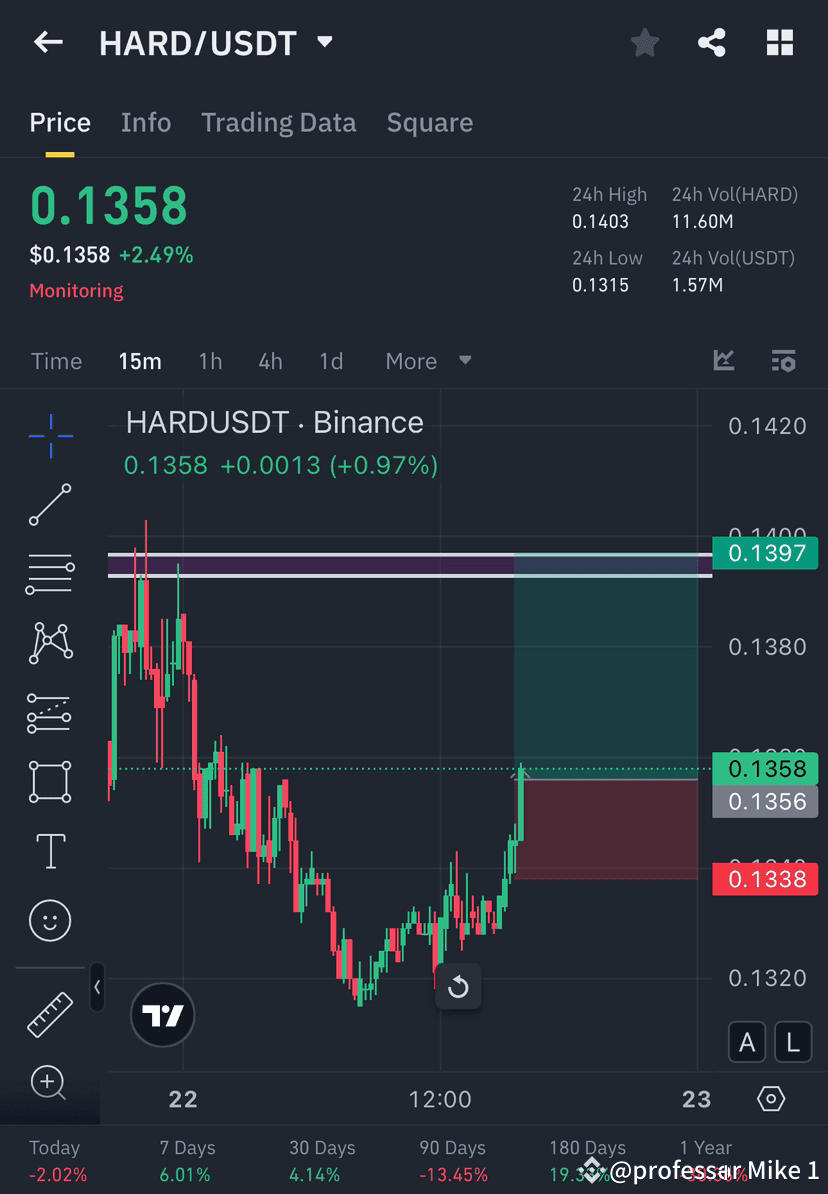Select the text annotation tool

[x=50, y=850]
